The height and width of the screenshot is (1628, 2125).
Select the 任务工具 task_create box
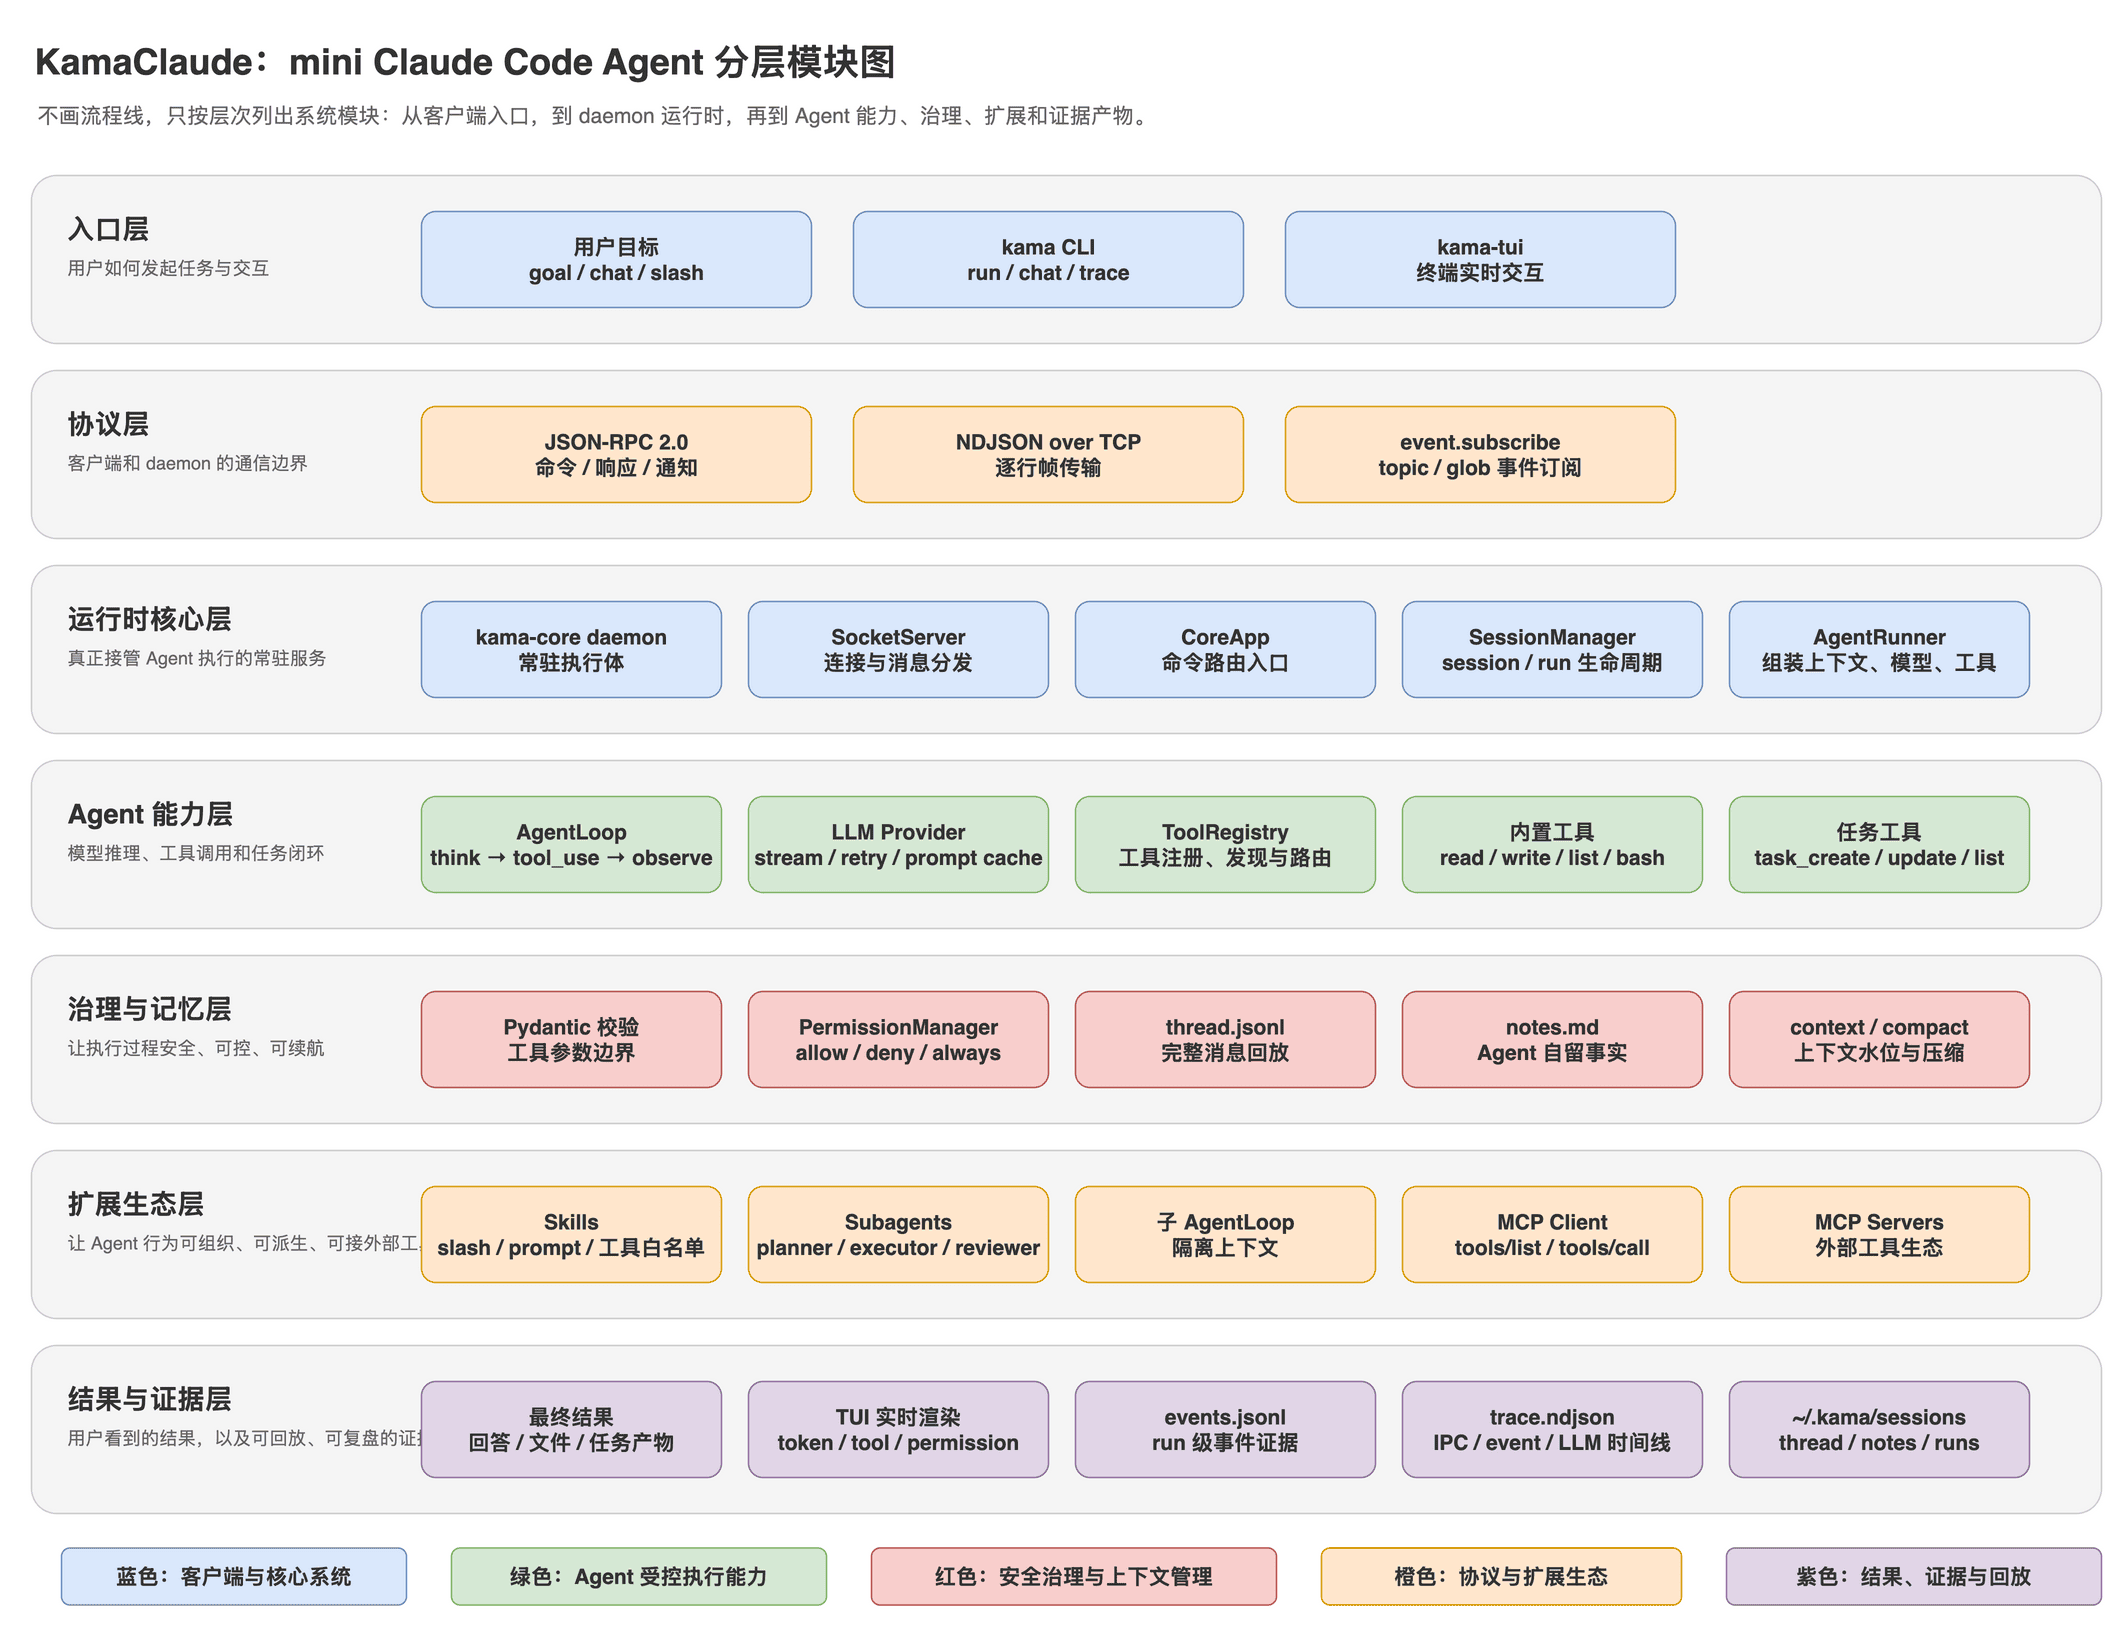pyautogui.click(x=1879, y=844)
